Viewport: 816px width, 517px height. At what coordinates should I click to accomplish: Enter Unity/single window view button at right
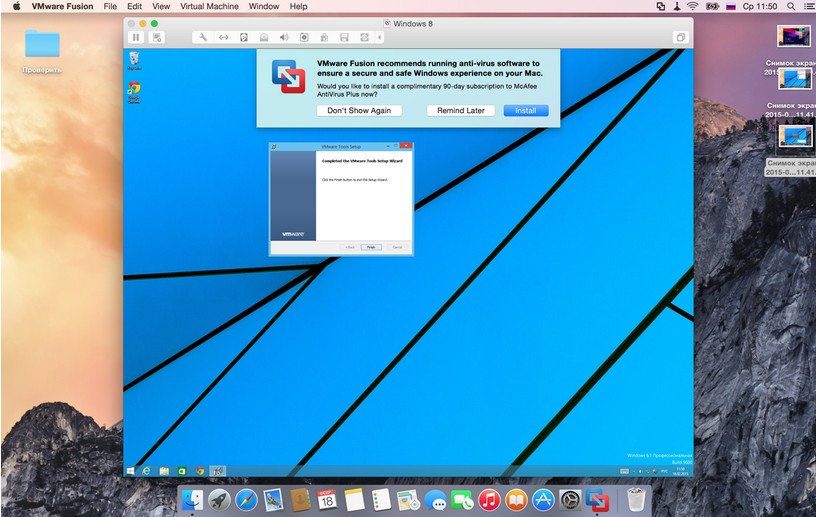point(680,37)
